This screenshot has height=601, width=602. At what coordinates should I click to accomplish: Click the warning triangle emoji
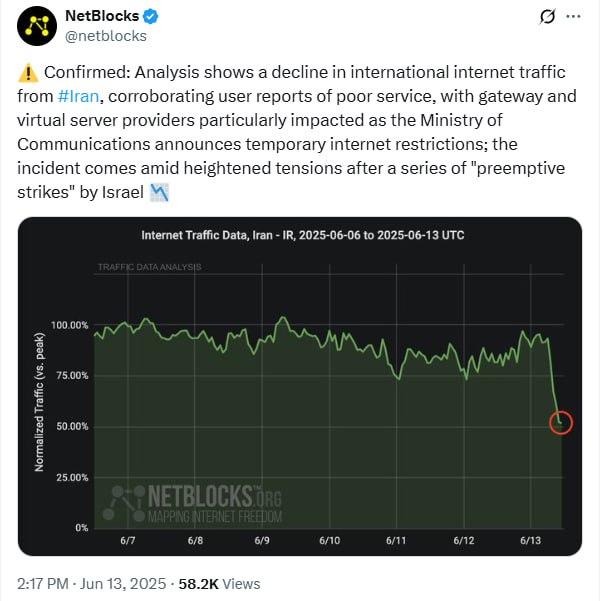tap(28, 73)
